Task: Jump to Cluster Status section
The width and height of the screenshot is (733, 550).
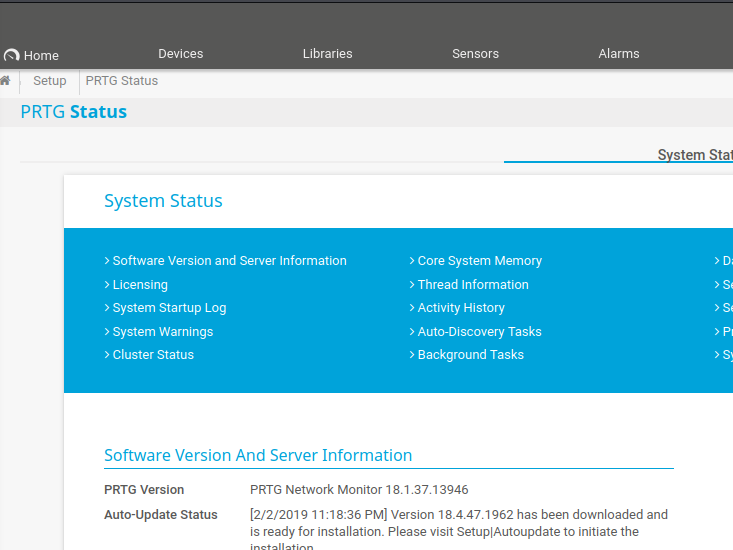Action: [x=153, y=355]
